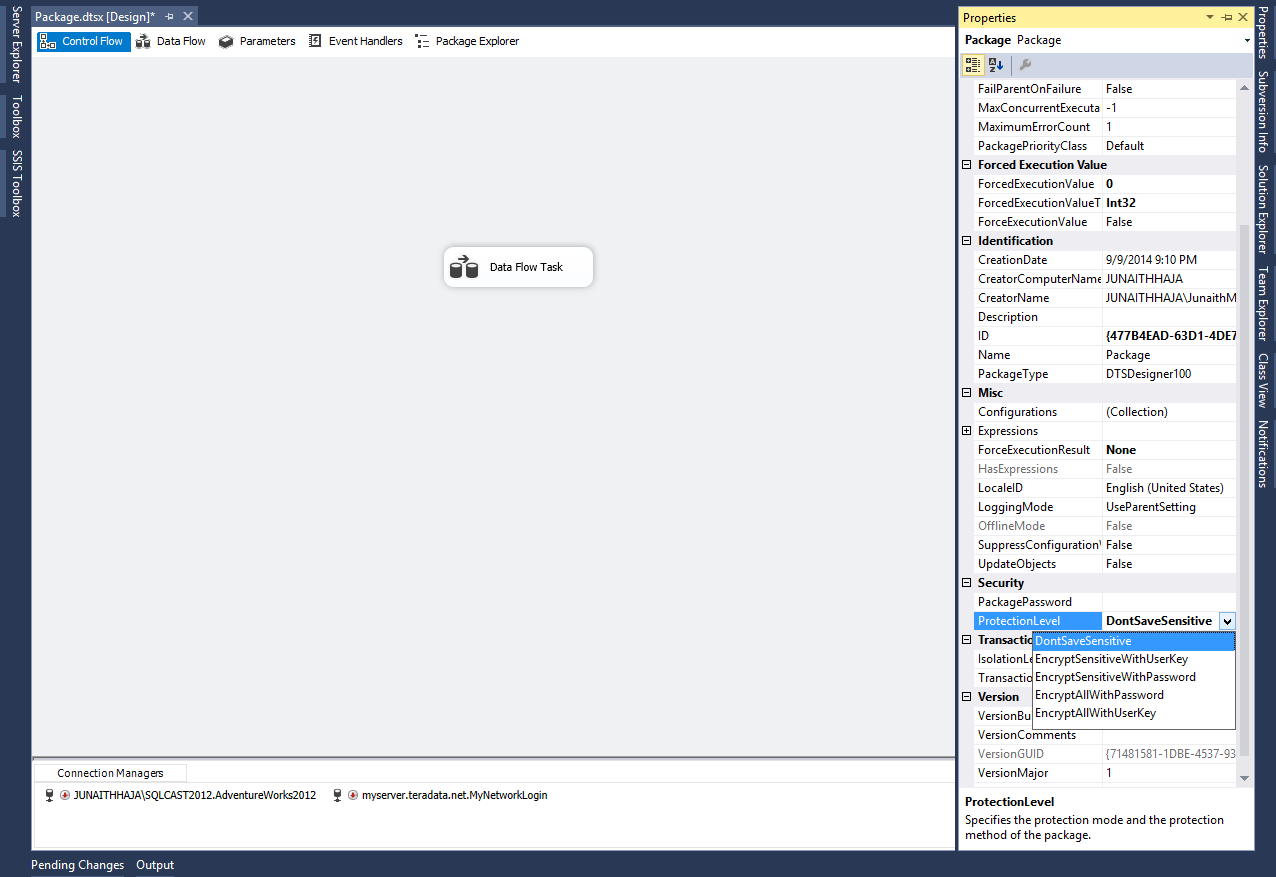Collapse the Identification category

[x=966, y=240]
